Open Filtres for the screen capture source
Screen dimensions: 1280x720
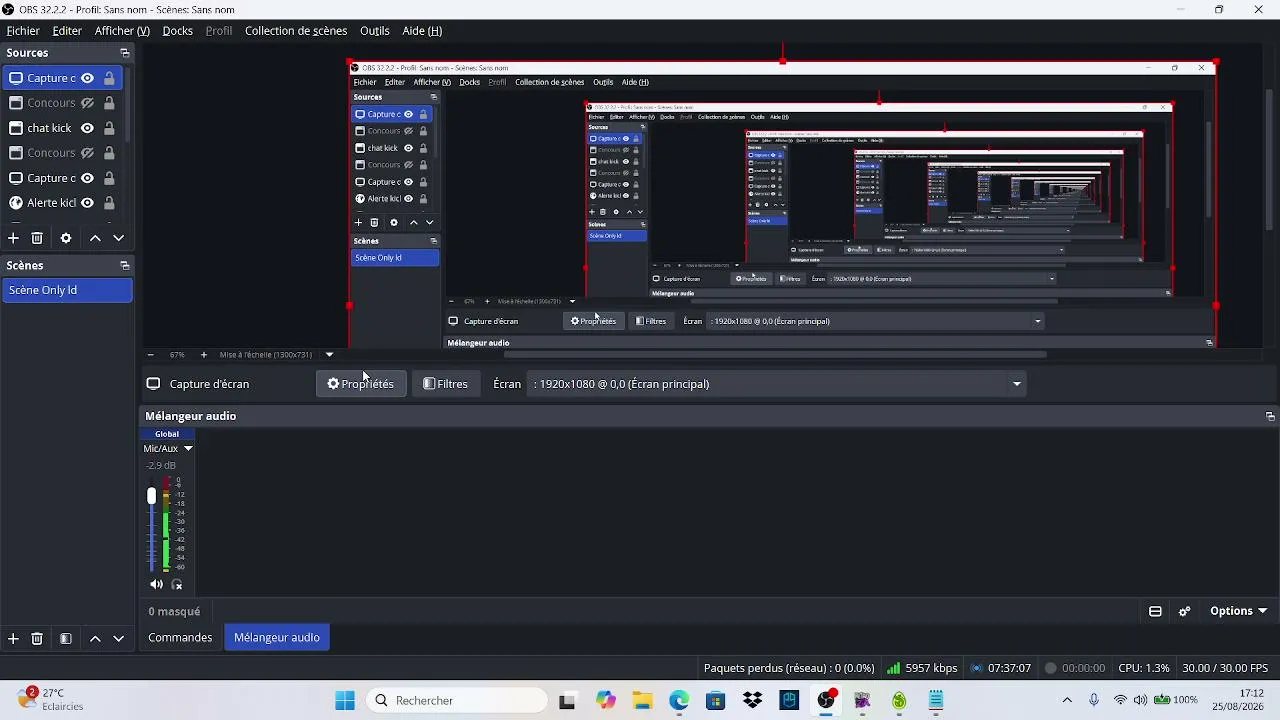click(x=445, y=384)
